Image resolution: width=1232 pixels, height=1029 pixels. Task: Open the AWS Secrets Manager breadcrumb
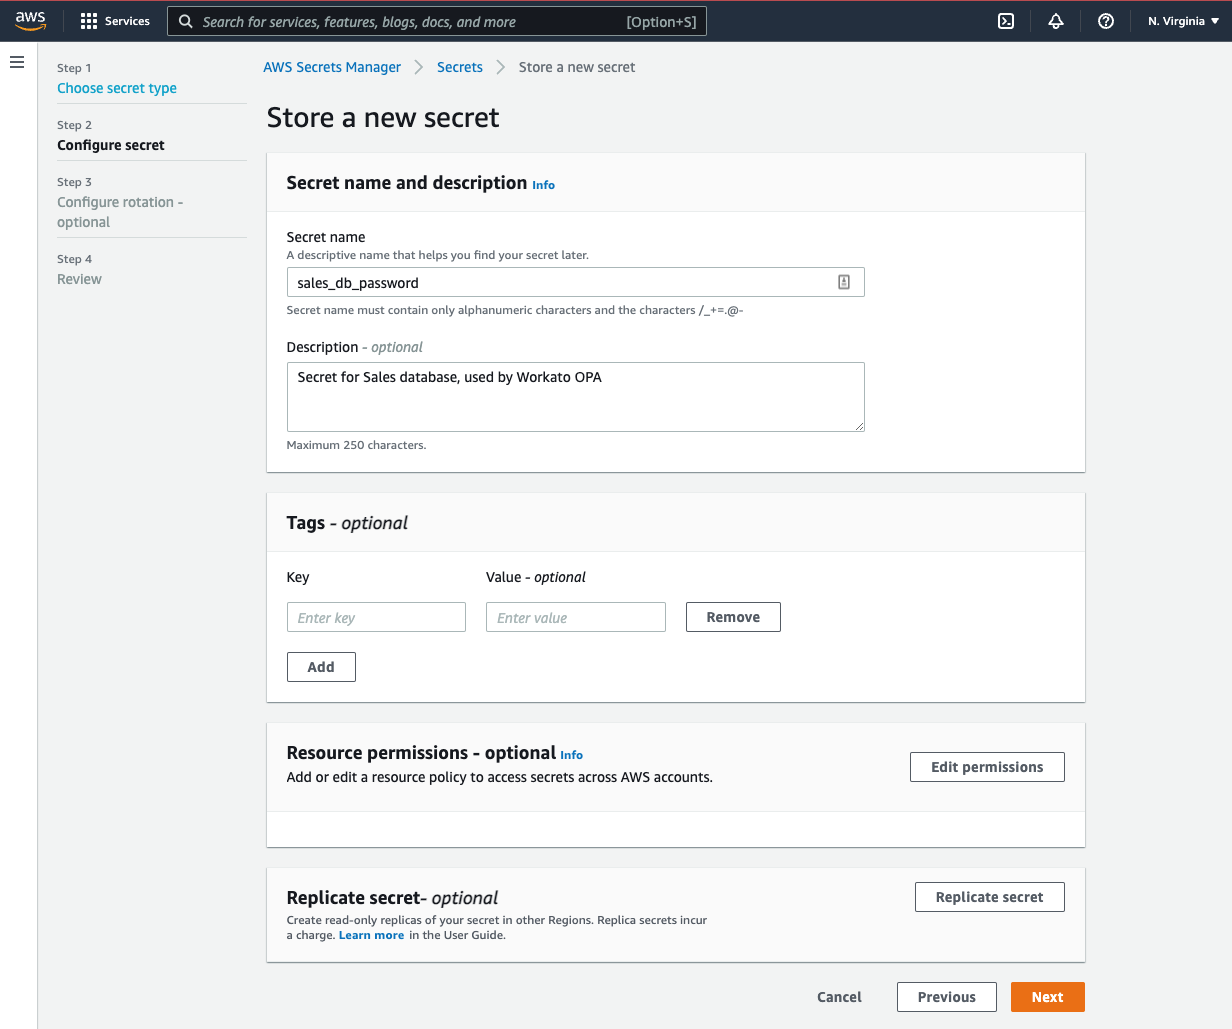(x=332, y=67)
